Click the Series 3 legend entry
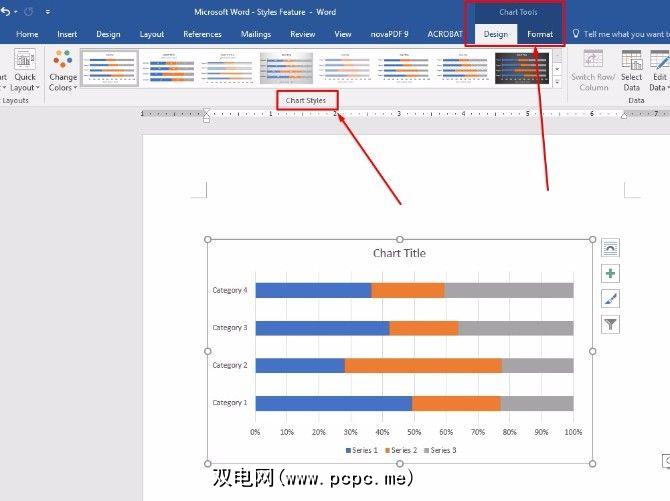Screen dimensions: 670x501 [440, 450]
